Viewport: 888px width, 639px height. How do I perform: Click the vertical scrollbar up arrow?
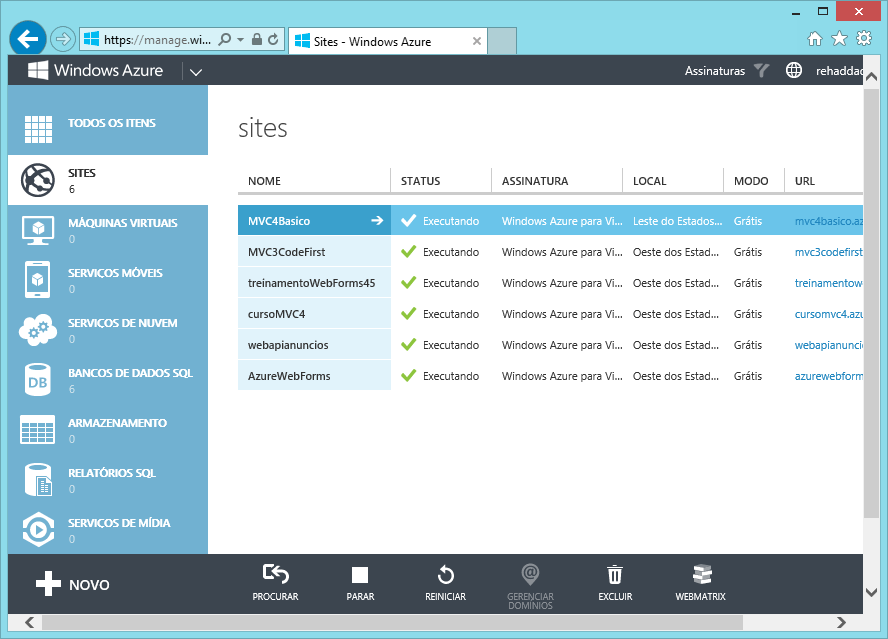click(872, 77)
